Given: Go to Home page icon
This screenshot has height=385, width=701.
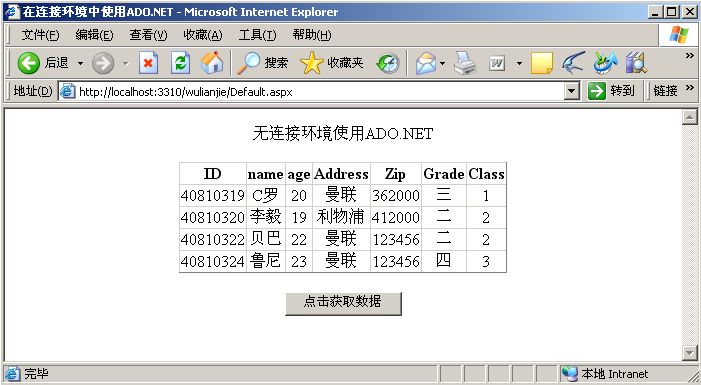Looking at the screenshot, I should pos(212,63).
